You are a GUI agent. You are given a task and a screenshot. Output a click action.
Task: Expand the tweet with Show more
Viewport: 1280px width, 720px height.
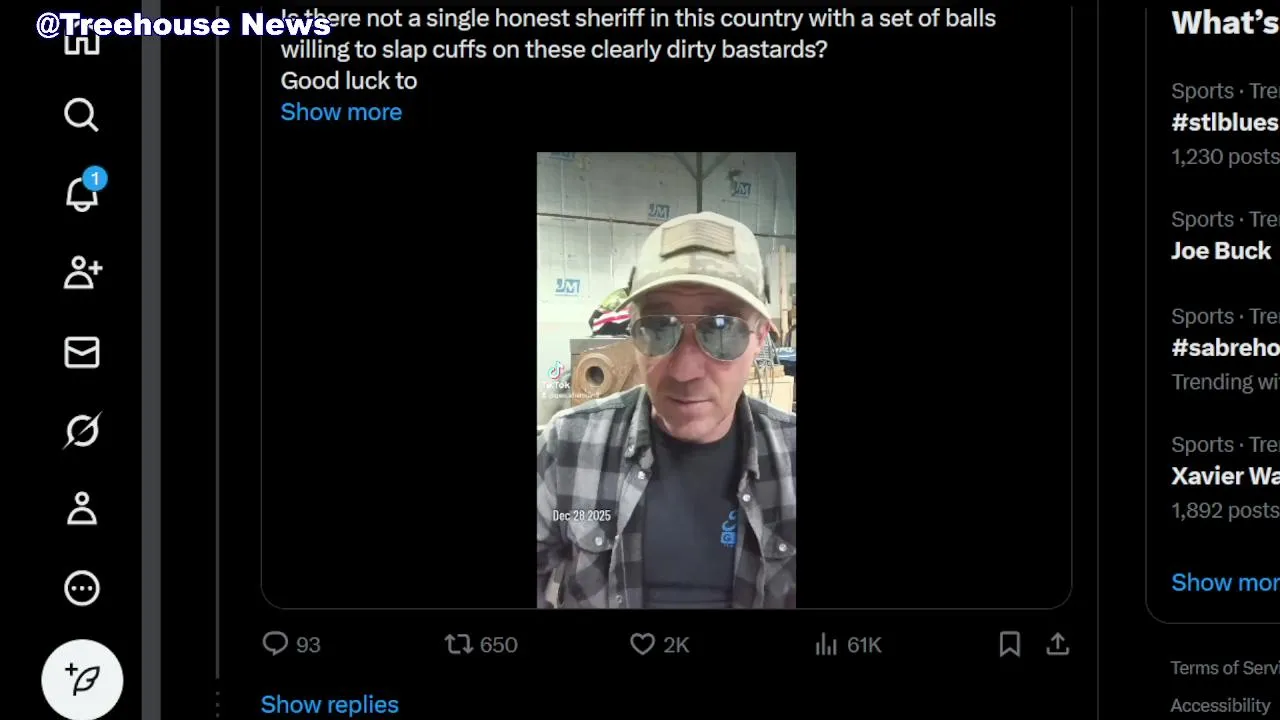341,112
